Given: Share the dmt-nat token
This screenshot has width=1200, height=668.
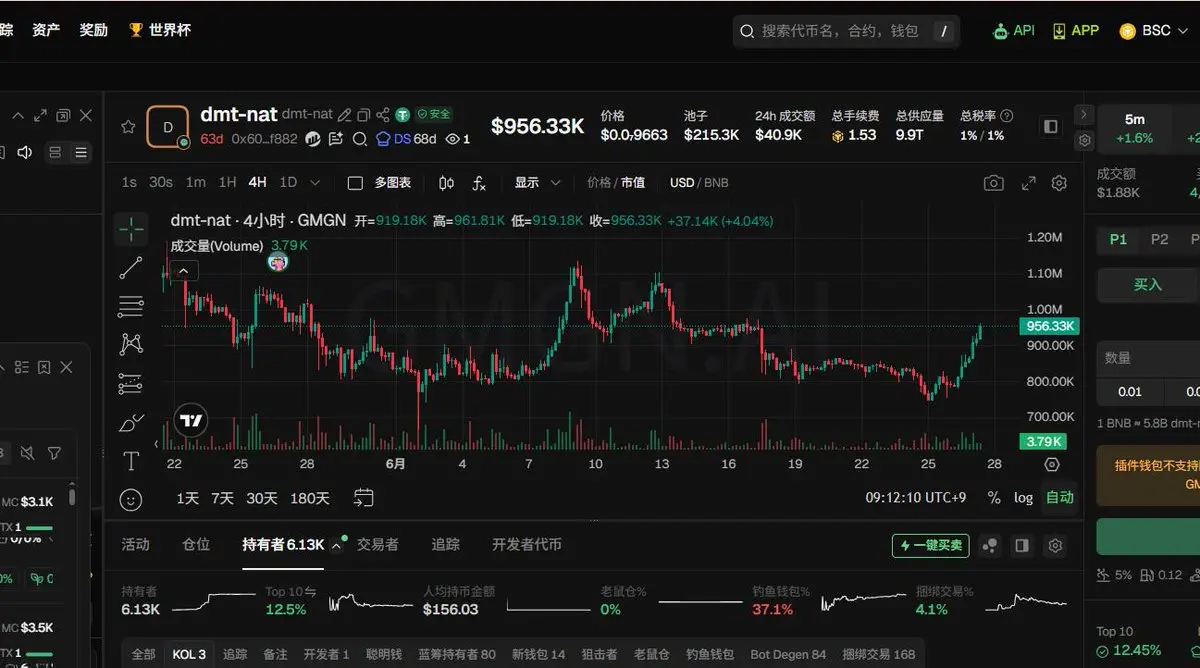Looking at the screenshot, I should (x=382, y=115).
